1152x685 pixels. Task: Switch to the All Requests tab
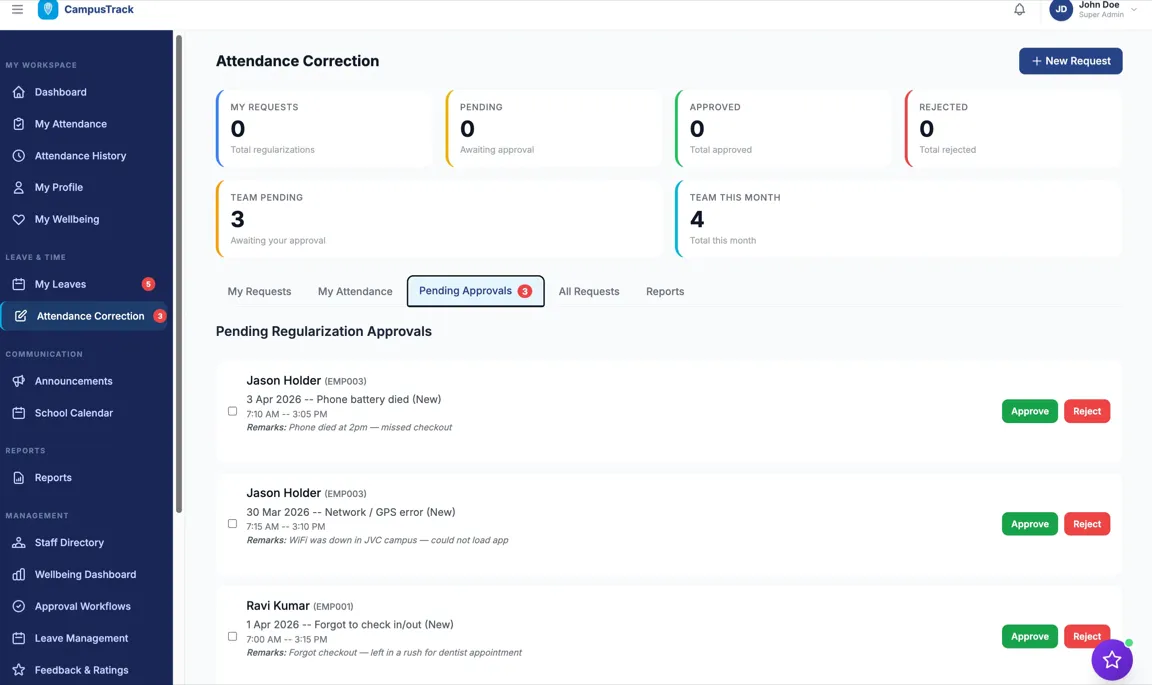[x=589, y=291]
